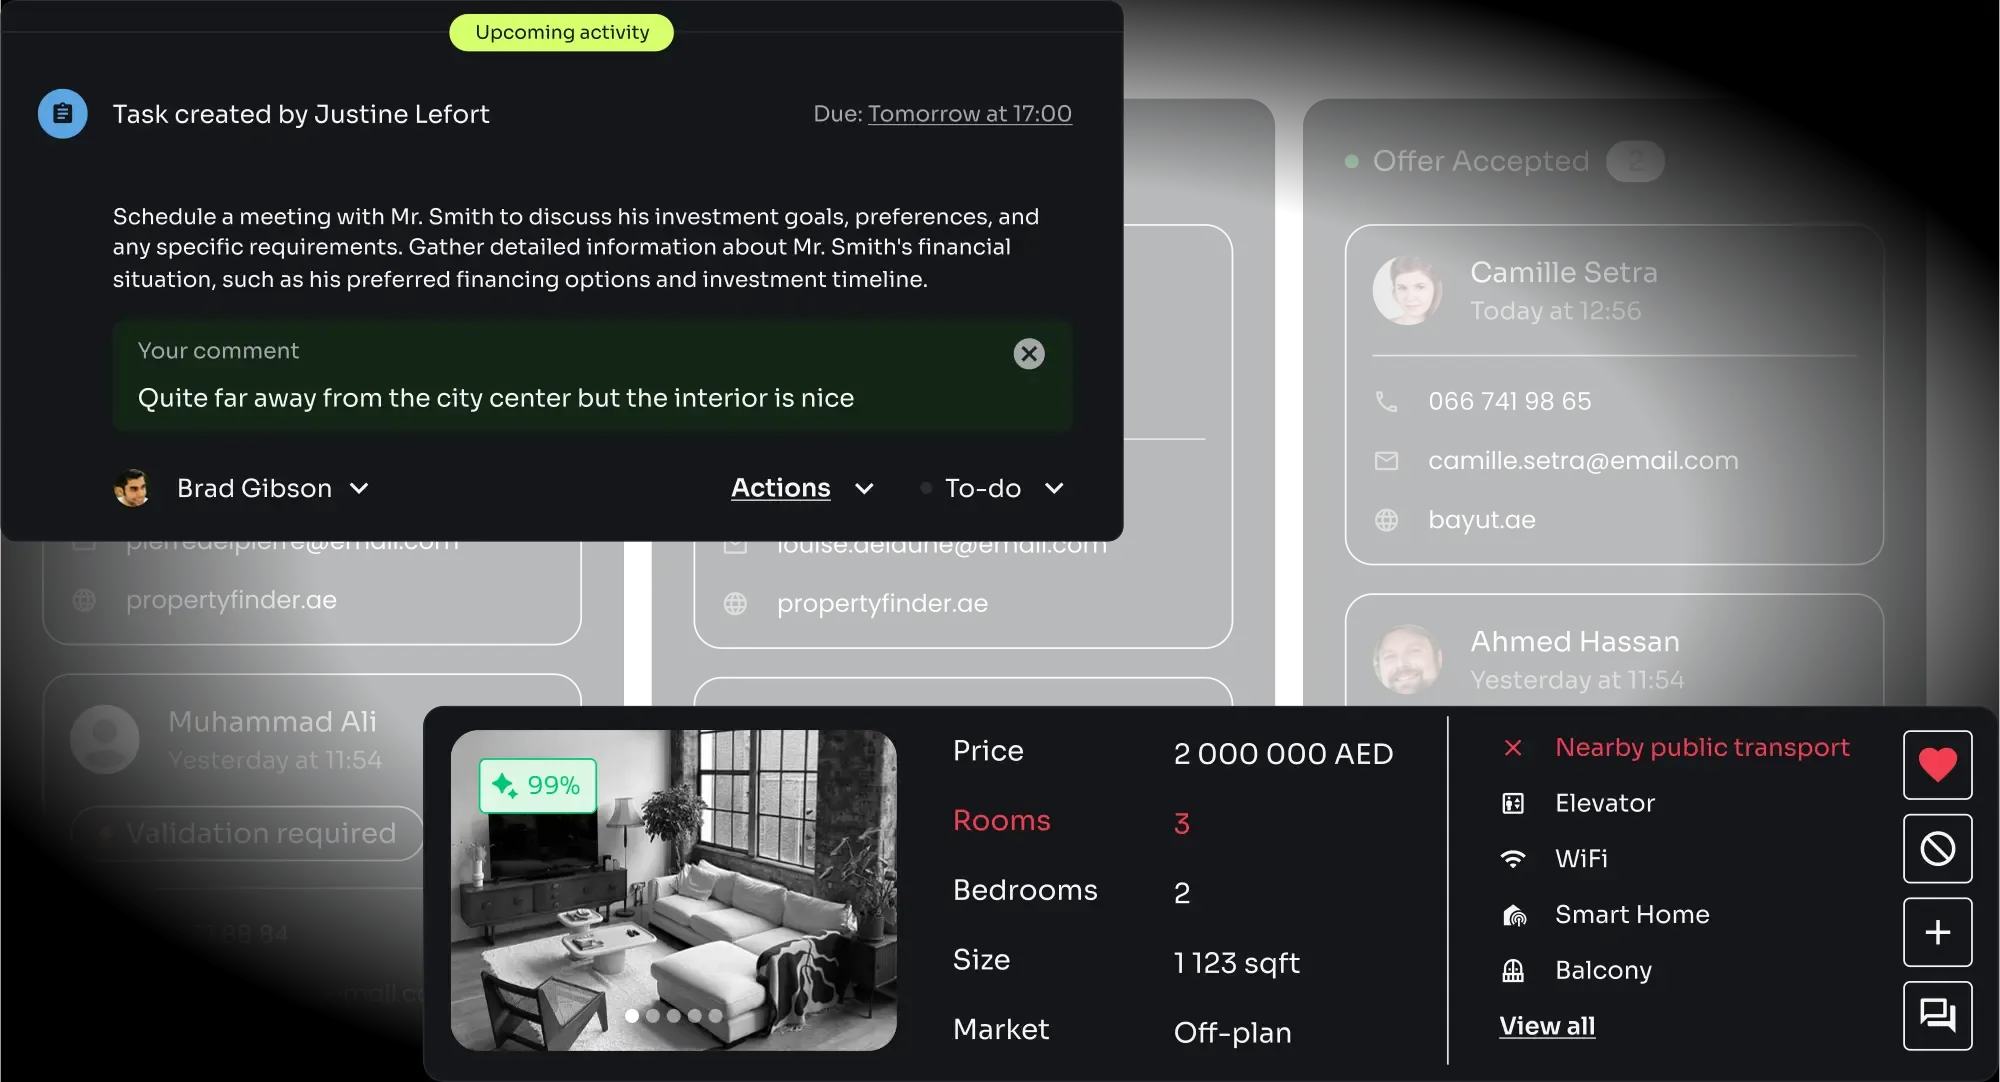Viewport: 2000px width, 1082px height.
Task: Click the WiFi amenity icon
Action: click(x=1513, y=859)
